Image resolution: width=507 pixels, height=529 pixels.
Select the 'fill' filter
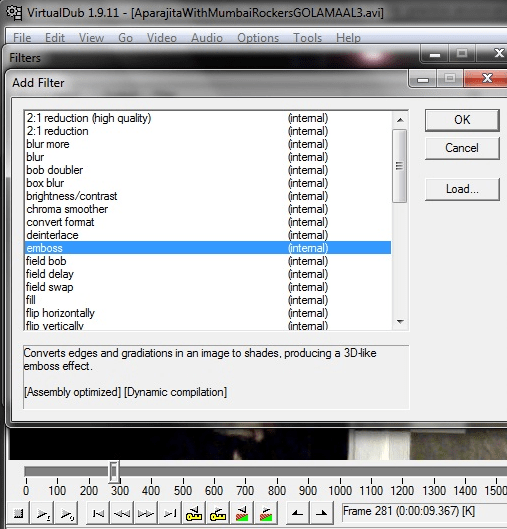208,300
